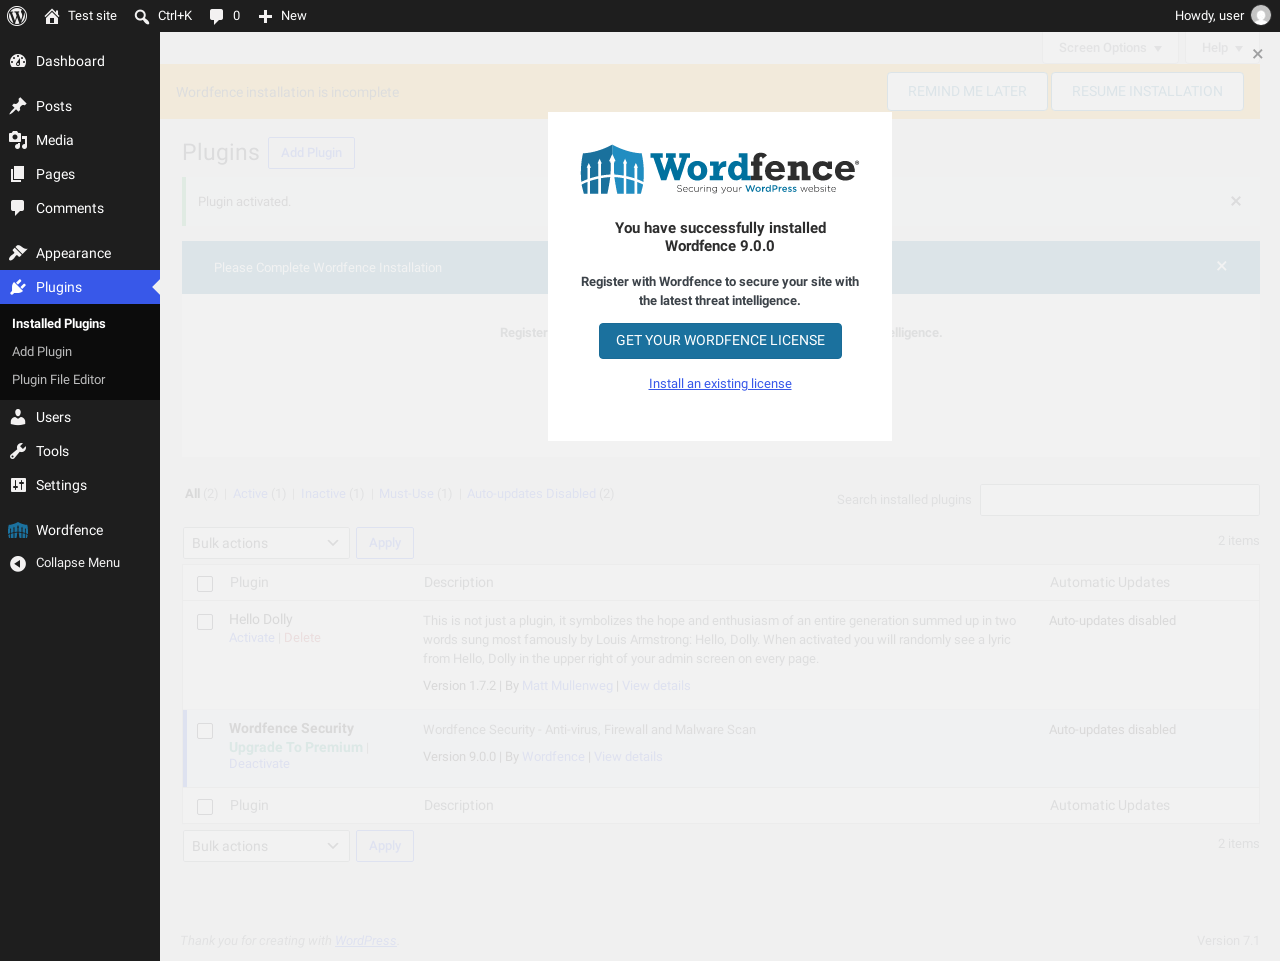Image resolution: width=1280 pixels, height=961 pixels.
Task: Open the Matt Mullenweg author link
Action: pos(567,686)
